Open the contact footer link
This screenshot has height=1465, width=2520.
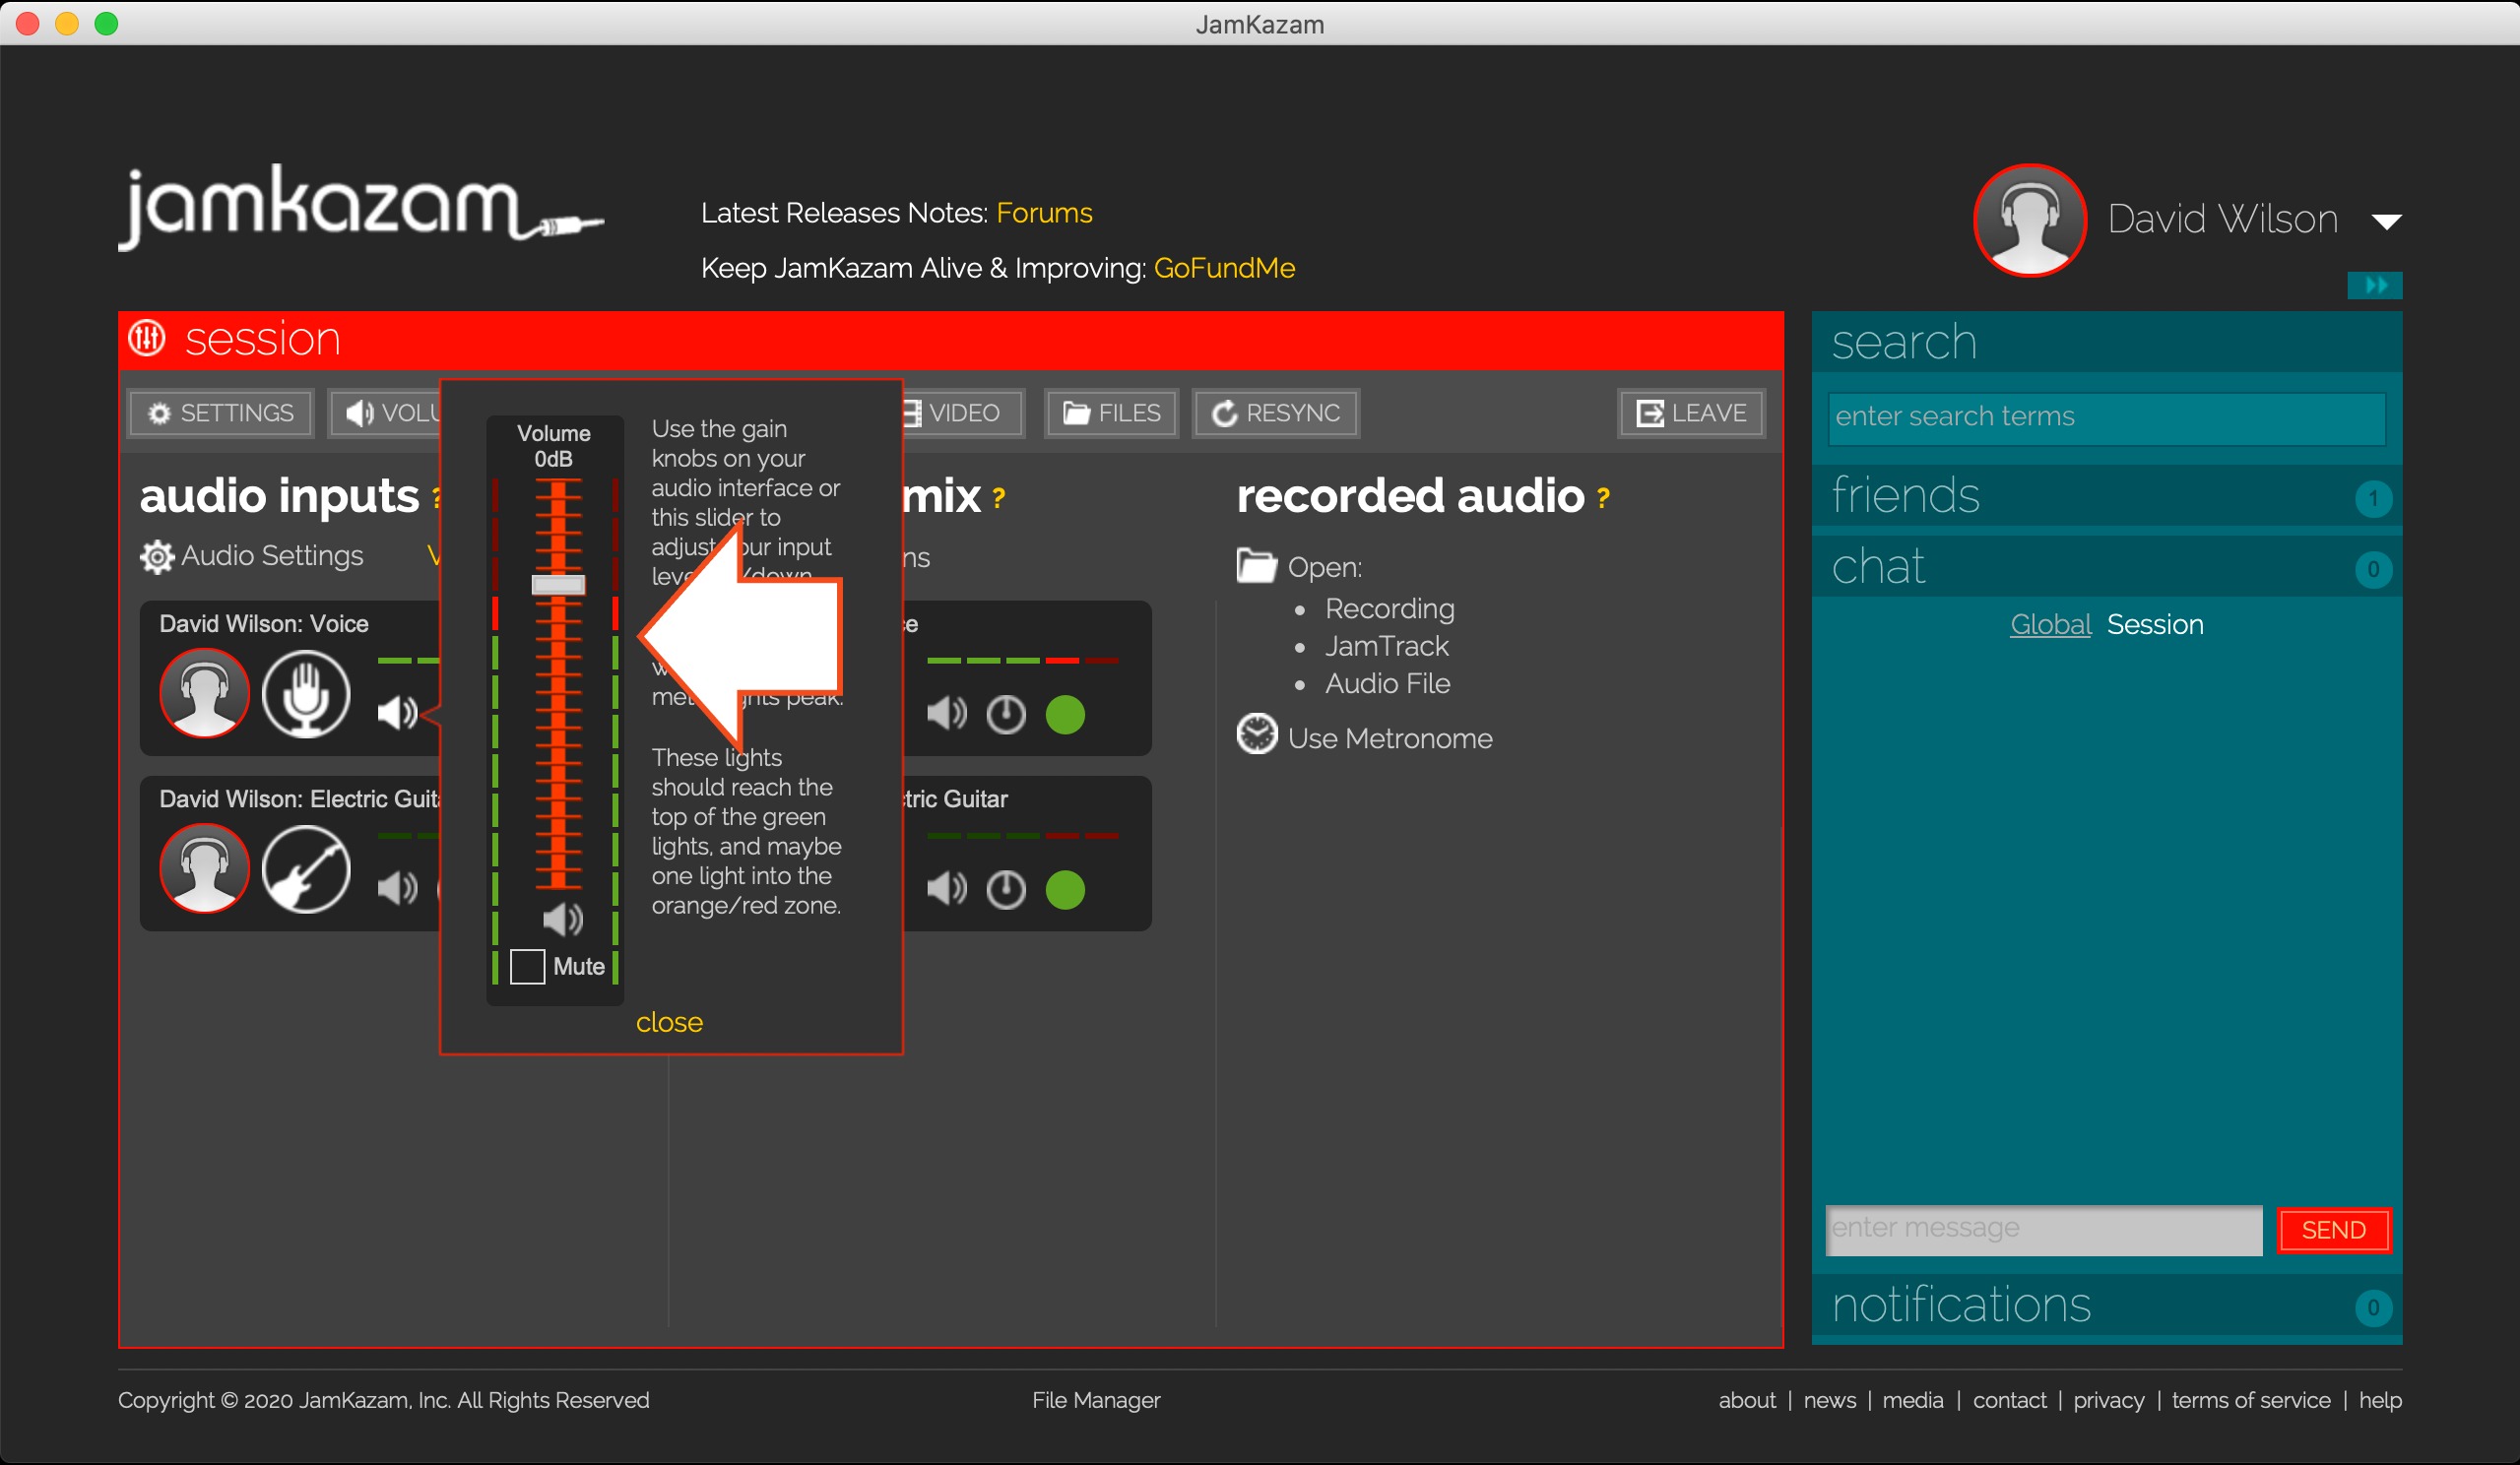coord(2009,1400)
